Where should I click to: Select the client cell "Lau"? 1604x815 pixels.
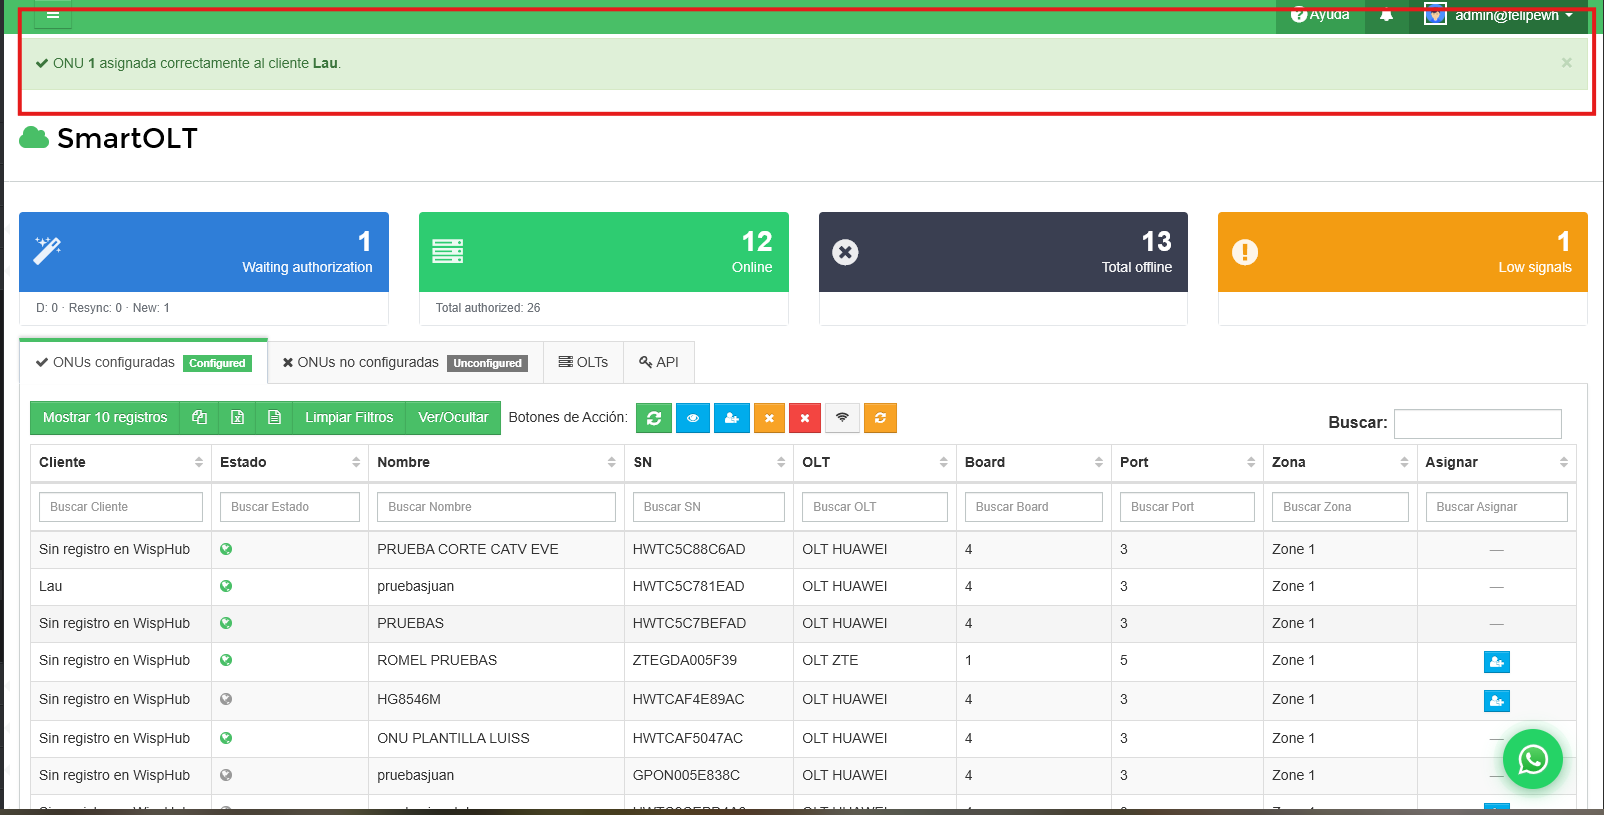coord(51,586)
